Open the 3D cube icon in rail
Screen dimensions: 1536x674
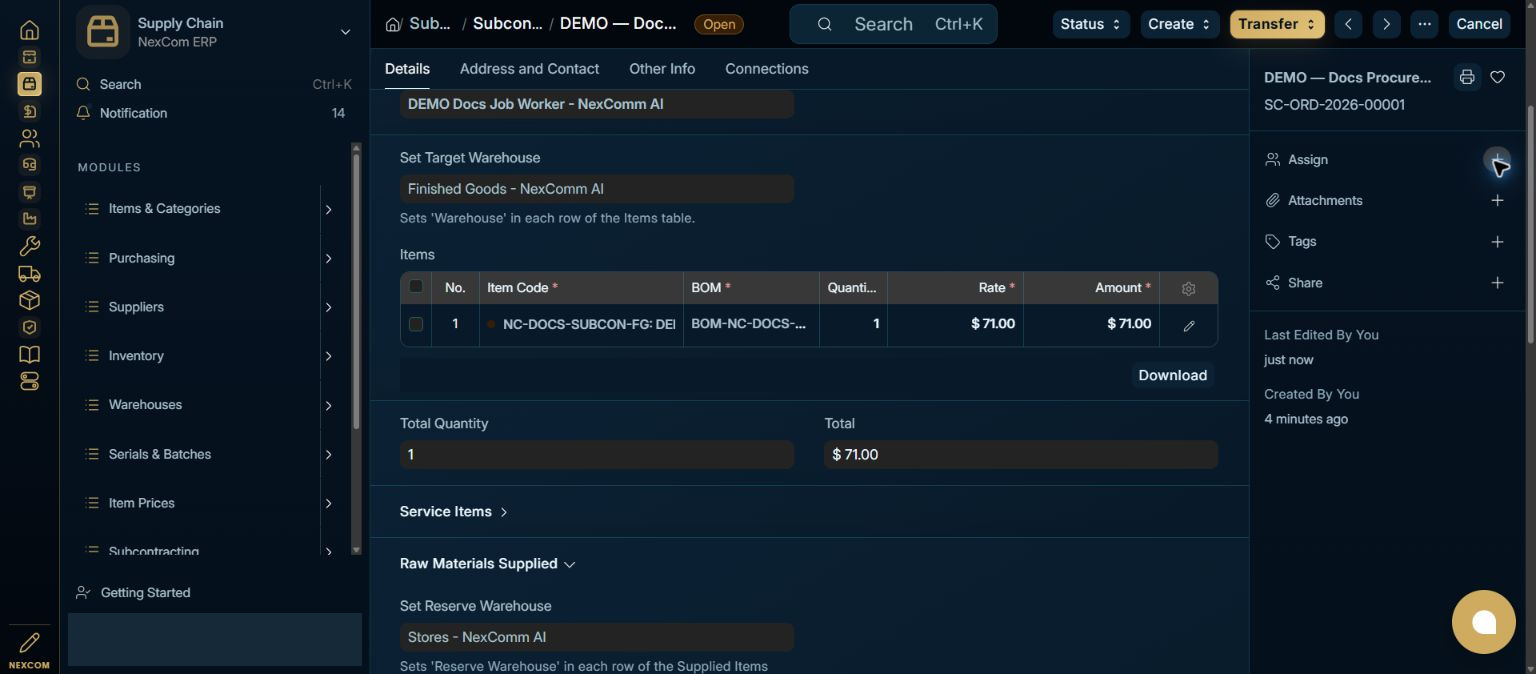(29, 300)
